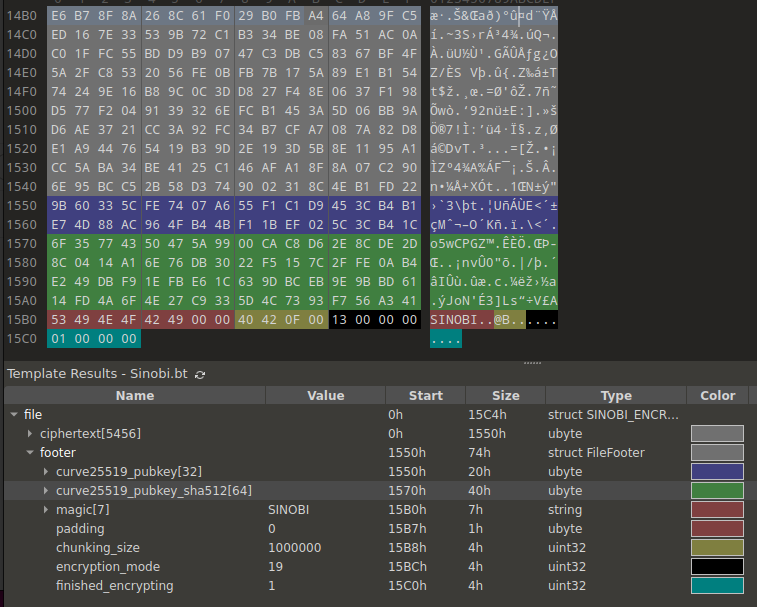Click the black swatch for encryption_mode

[x=717, y=566]
